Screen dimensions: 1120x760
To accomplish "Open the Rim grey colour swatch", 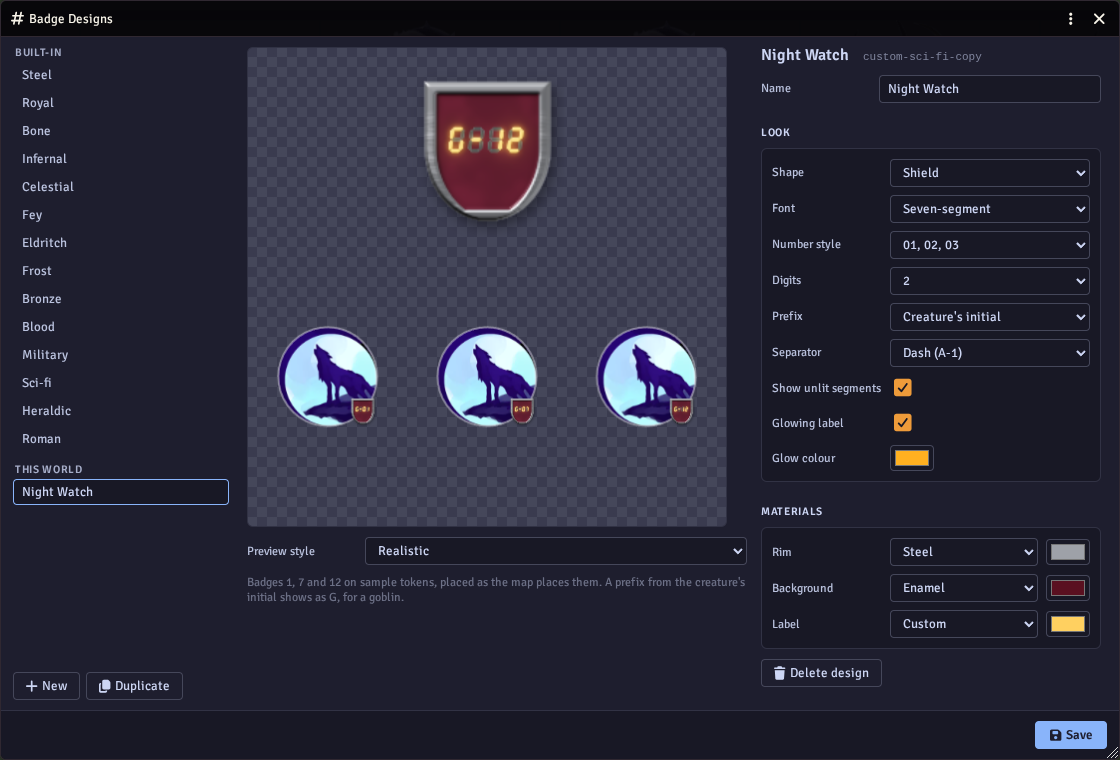I will (1068, 552).
